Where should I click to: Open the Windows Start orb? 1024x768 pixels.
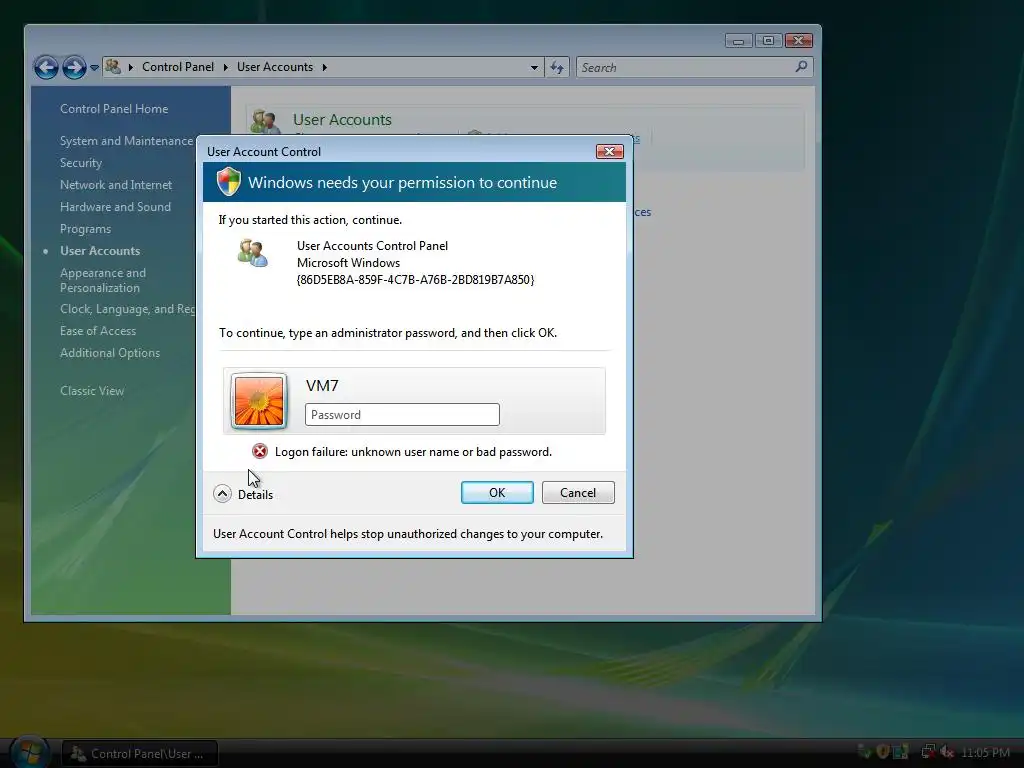pyautogui.click(x=30, y=752)
